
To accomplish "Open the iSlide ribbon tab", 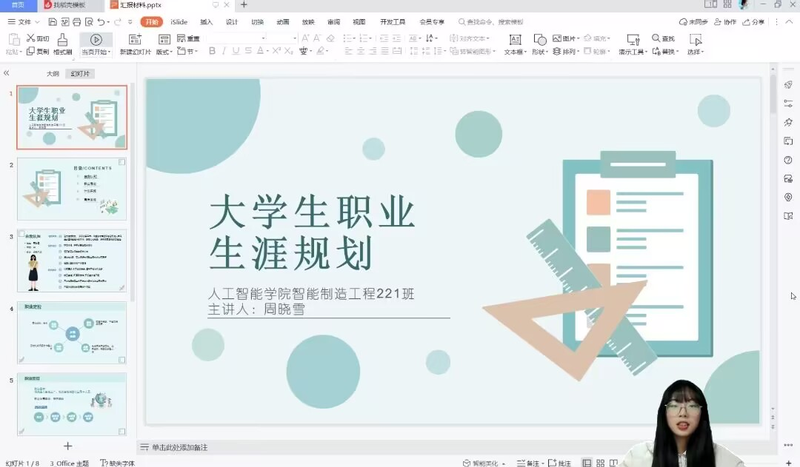I will pyautogui.click(x=179, y=21).
